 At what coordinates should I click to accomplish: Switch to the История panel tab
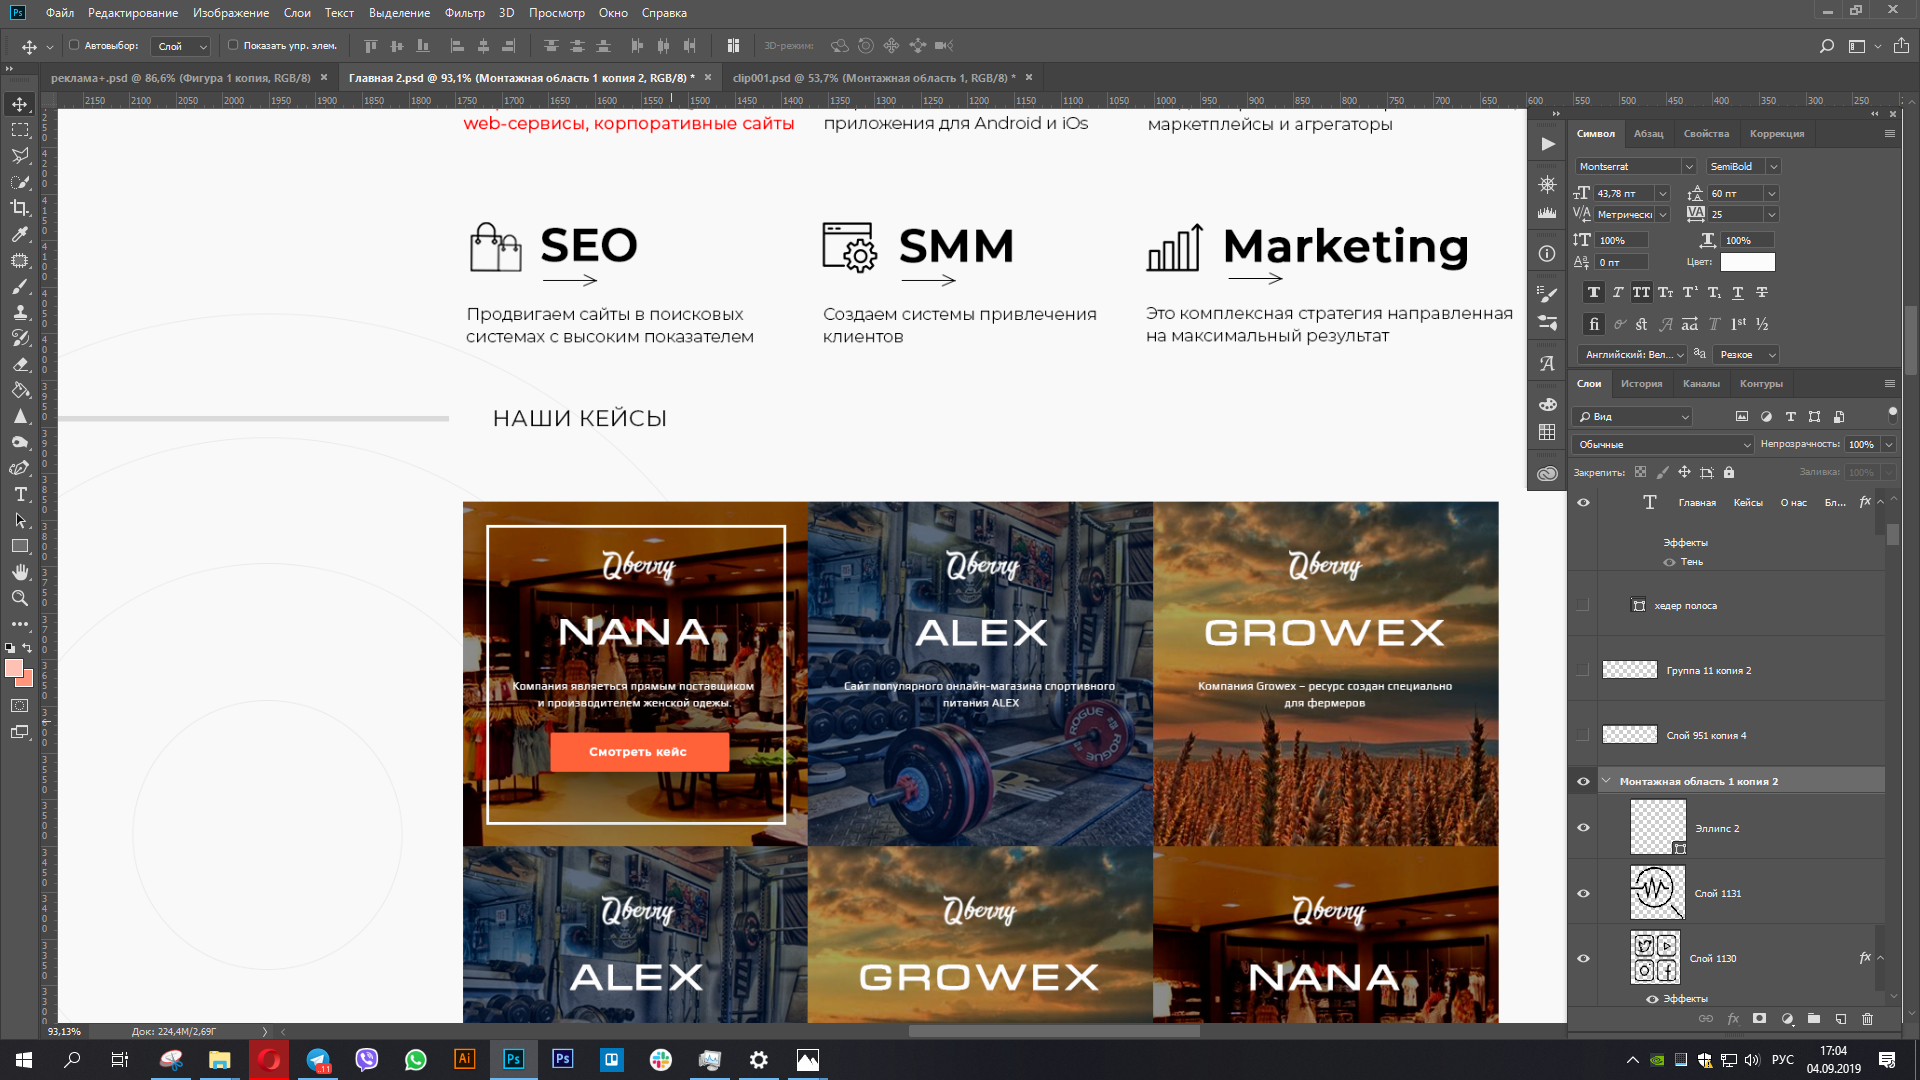[x=1641, y=384]
